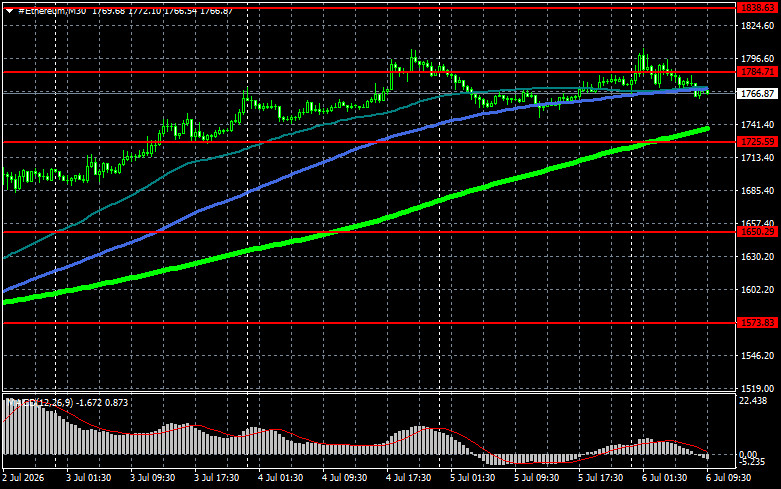Viewport: 781px width, 489px height.
Task: Click the 4 Jul 01:30 time label
Action: tap(280, 478)
